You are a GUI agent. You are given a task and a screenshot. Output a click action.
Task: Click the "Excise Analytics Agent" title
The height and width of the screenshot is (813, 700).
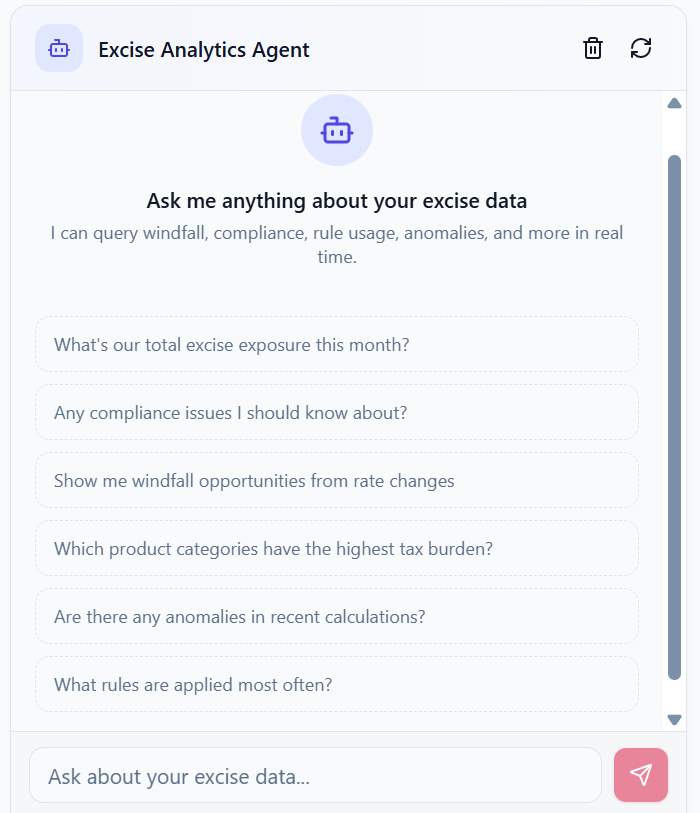tap(204, 50)
